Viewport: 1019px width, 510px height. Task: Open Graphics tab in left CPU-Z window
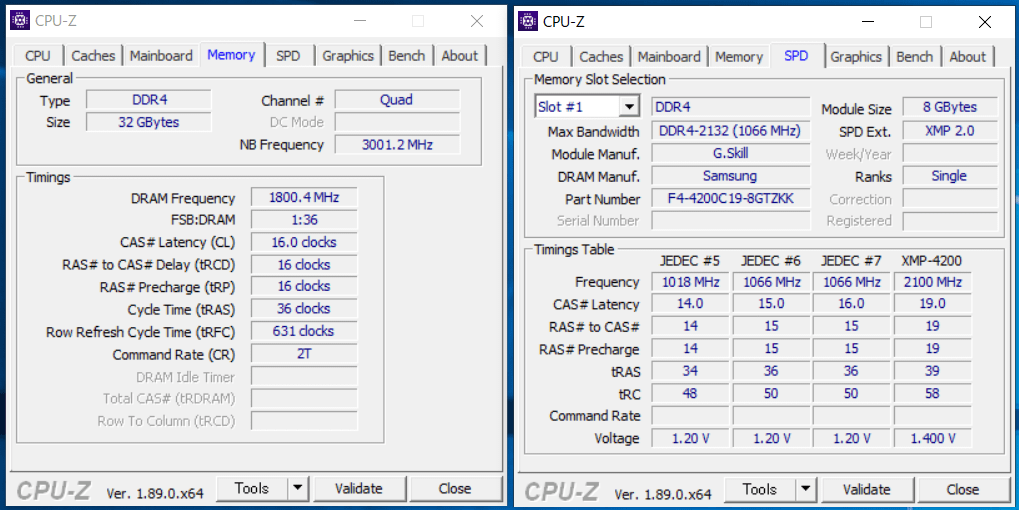tap(348, 56)
